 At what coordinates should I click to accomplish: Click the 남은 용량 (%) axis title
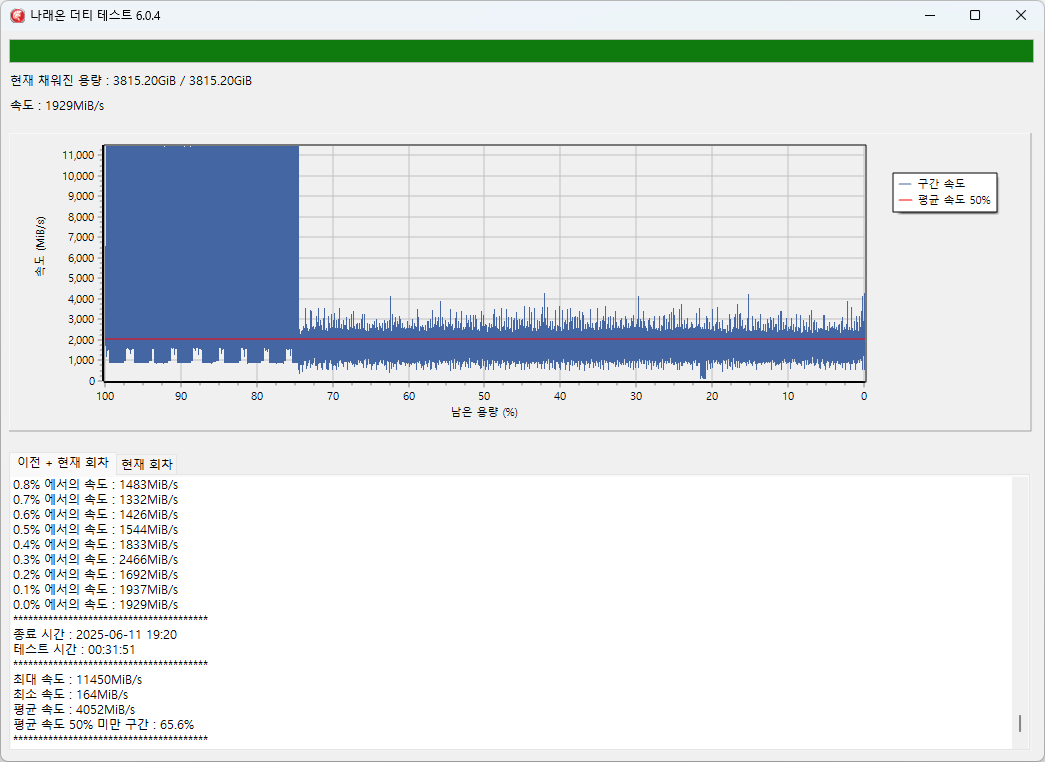click(x=484, y=412)
